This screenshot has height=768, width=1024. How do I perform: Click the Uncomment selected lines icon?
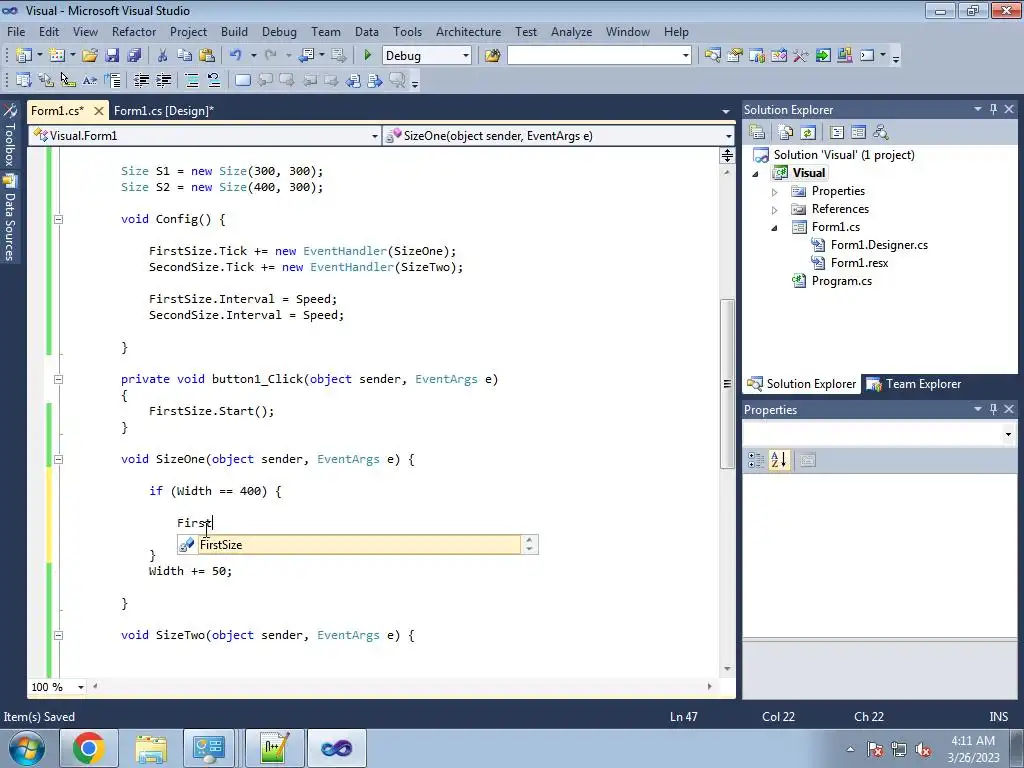(214, 80)
